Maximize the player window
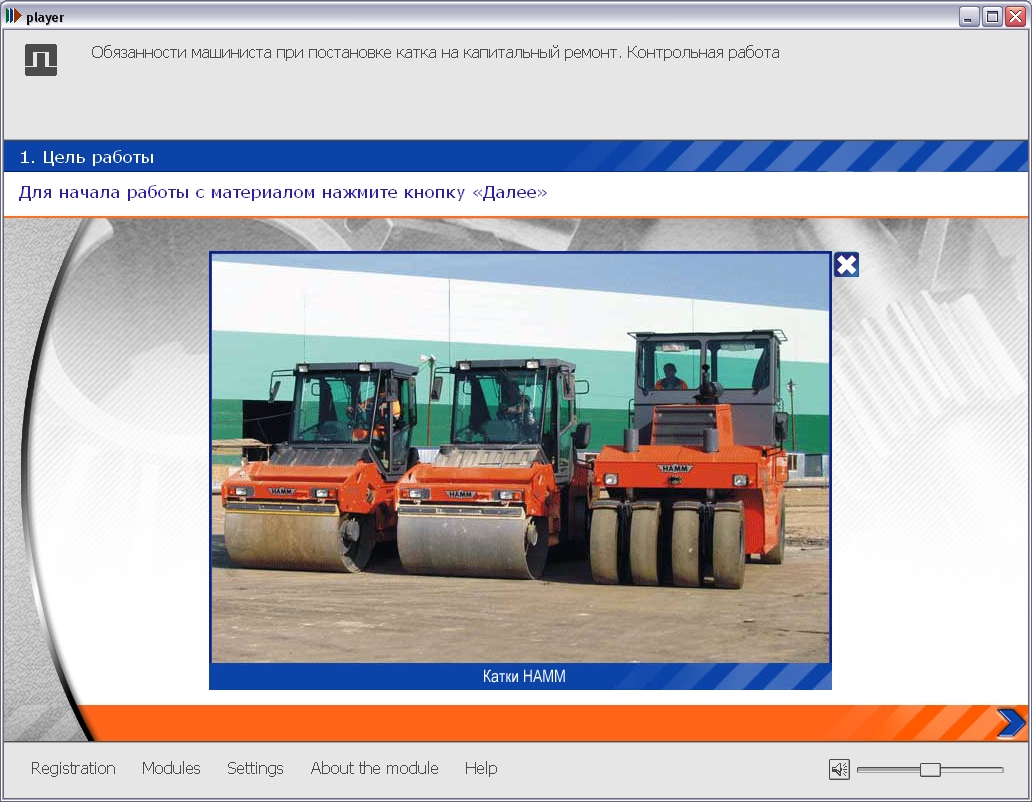Screen dimensions: 1032x802 click(x=992, y=16)
